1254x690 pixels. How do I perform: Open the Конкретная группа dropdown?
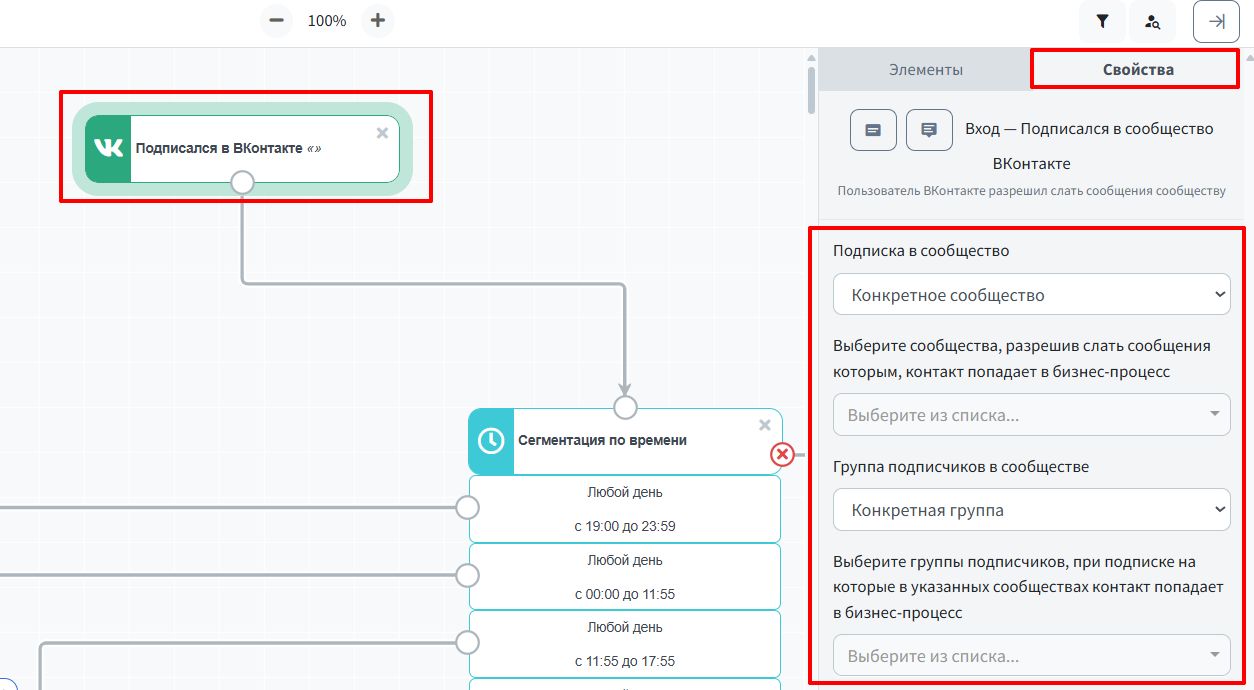pyautogui.click(x=1032, y=510)
